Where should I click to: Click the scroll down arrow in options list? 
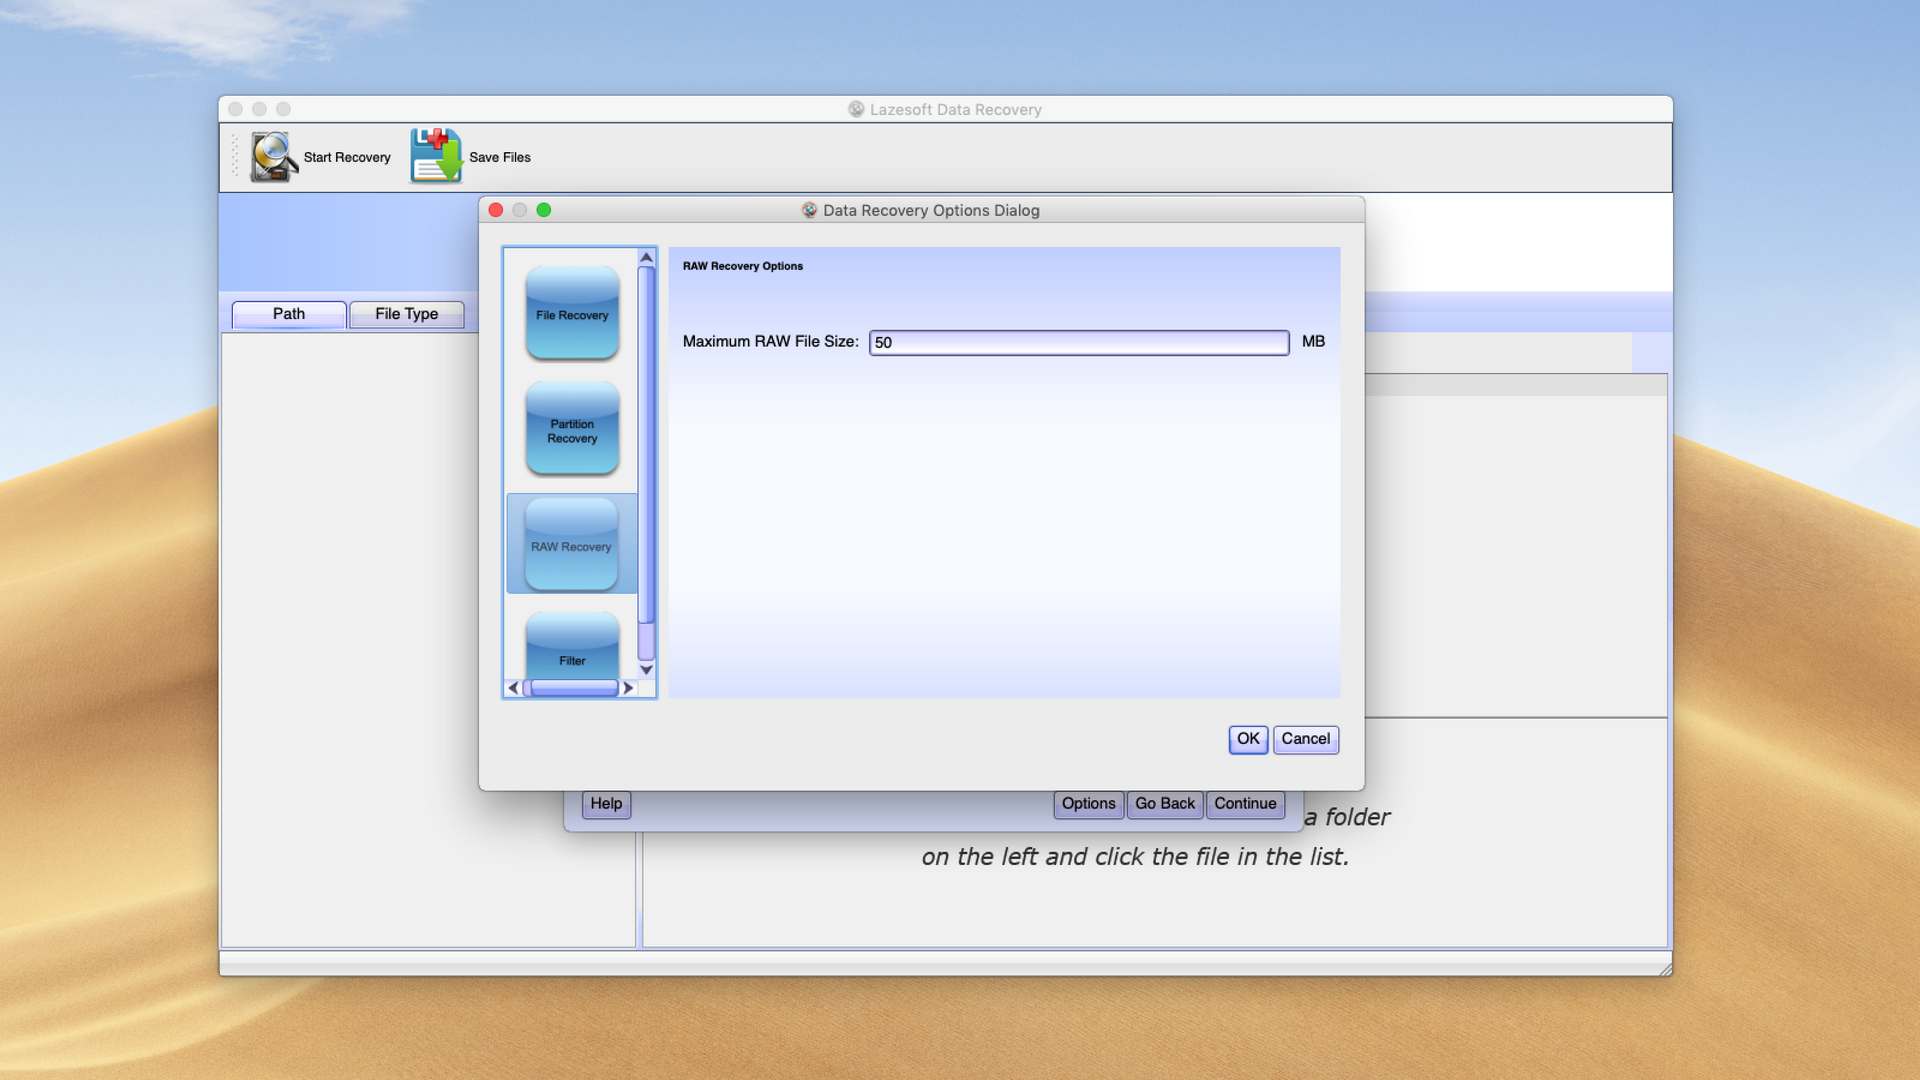[x=646, y=670]
